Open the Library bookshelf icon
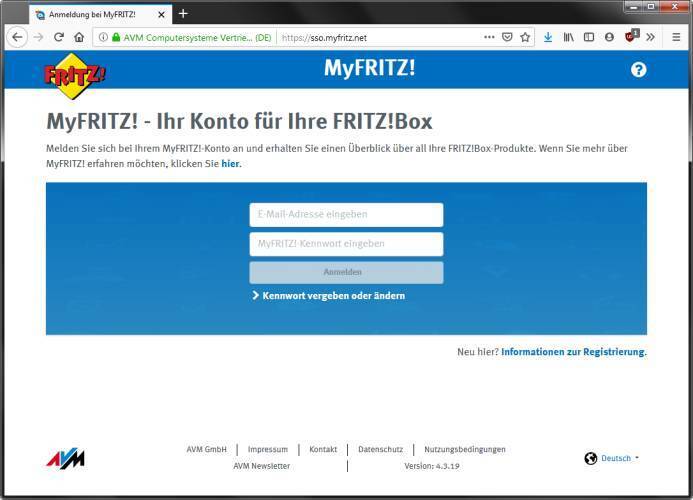This screenshot has height=500, width=693. click(x=568, y=37)
